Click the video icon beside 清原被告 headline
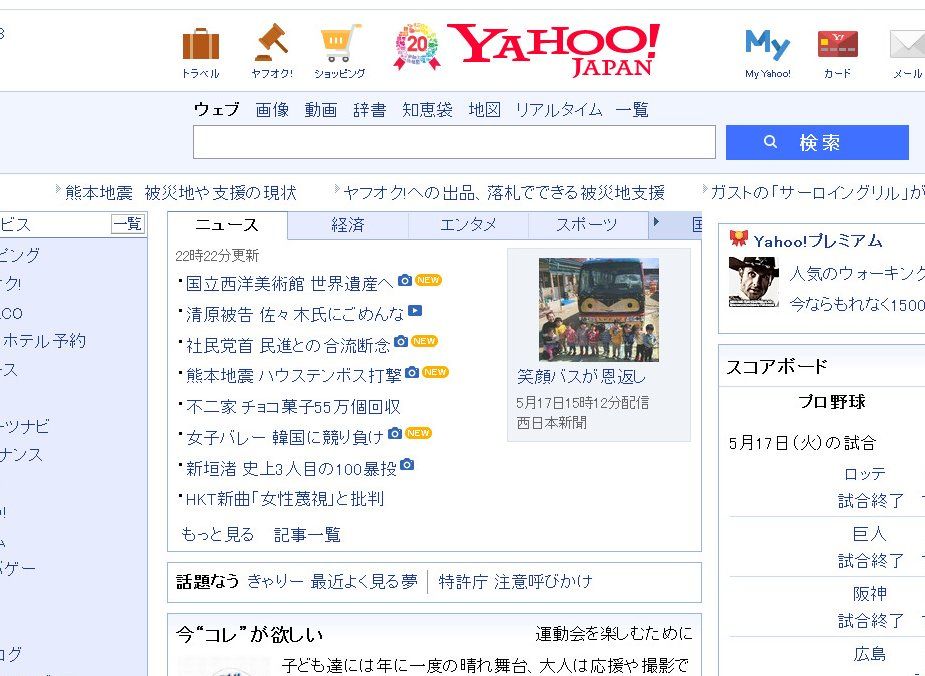 (x=415, y=310)
